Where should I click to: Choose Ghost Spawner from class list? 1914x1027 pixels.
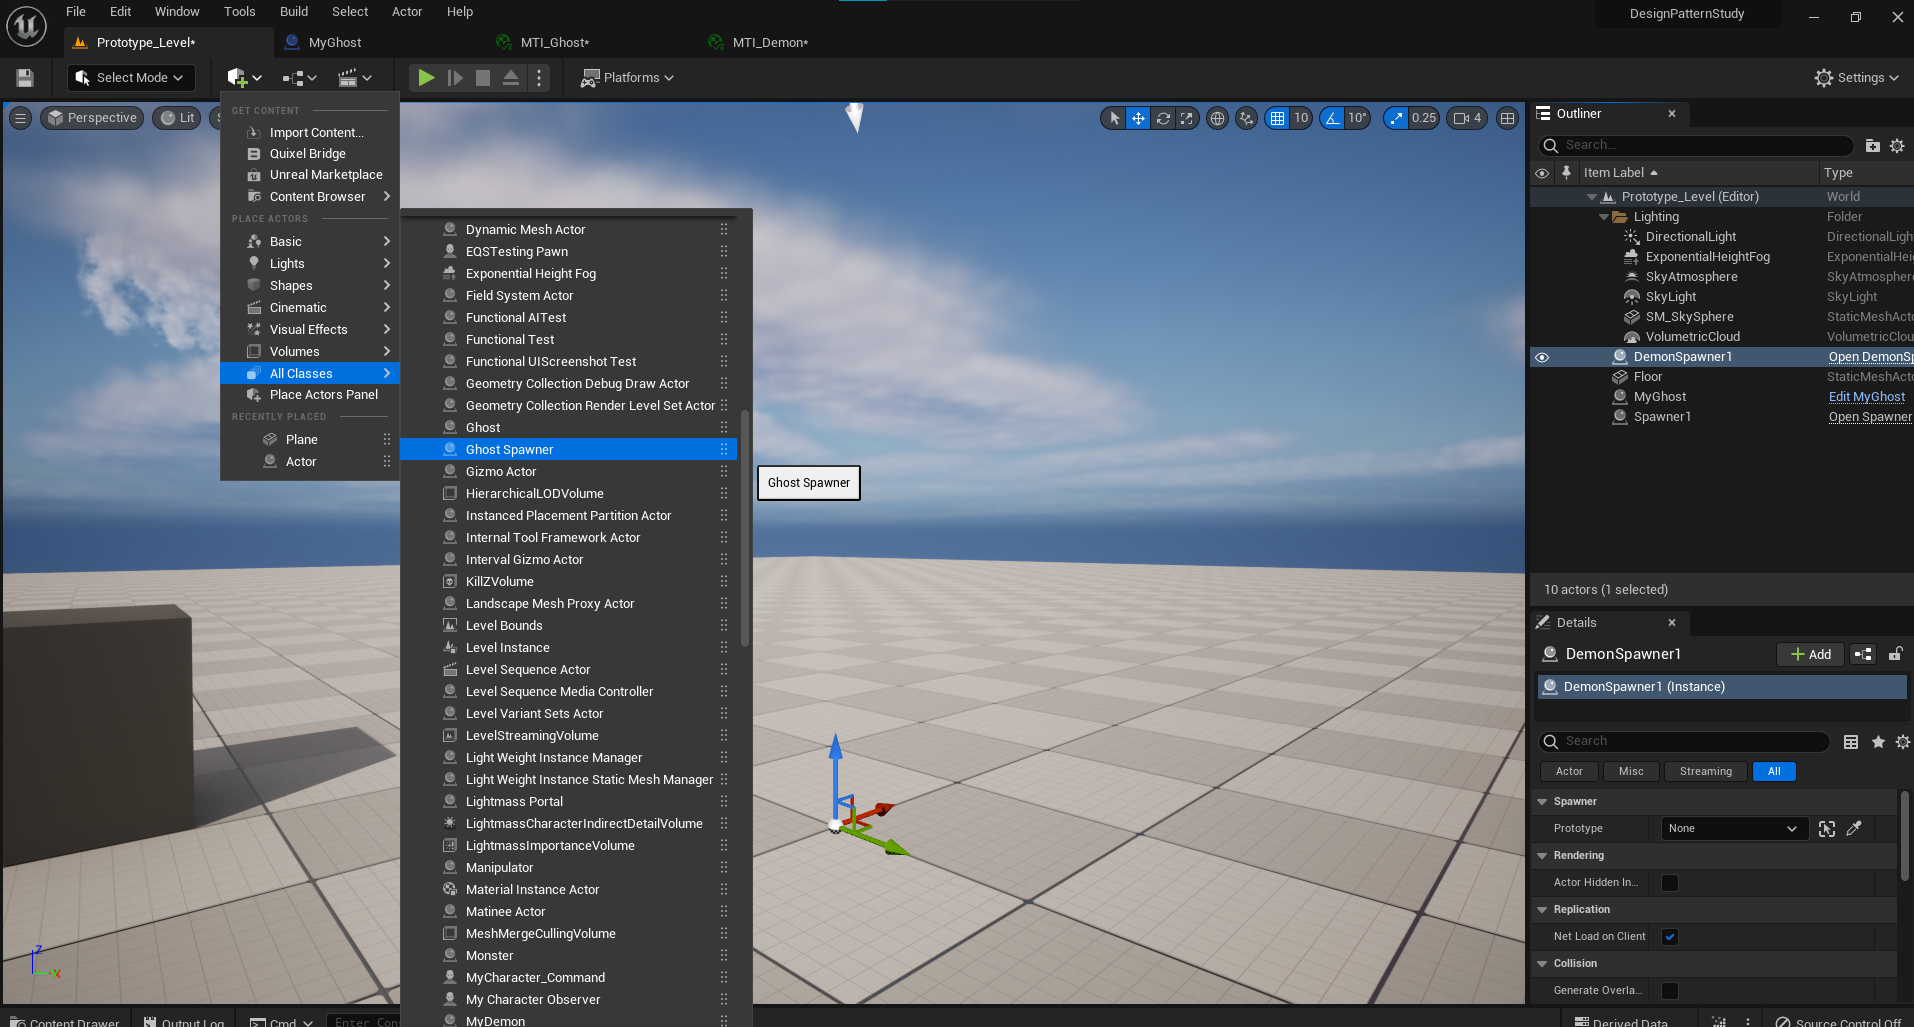(568, 450)
